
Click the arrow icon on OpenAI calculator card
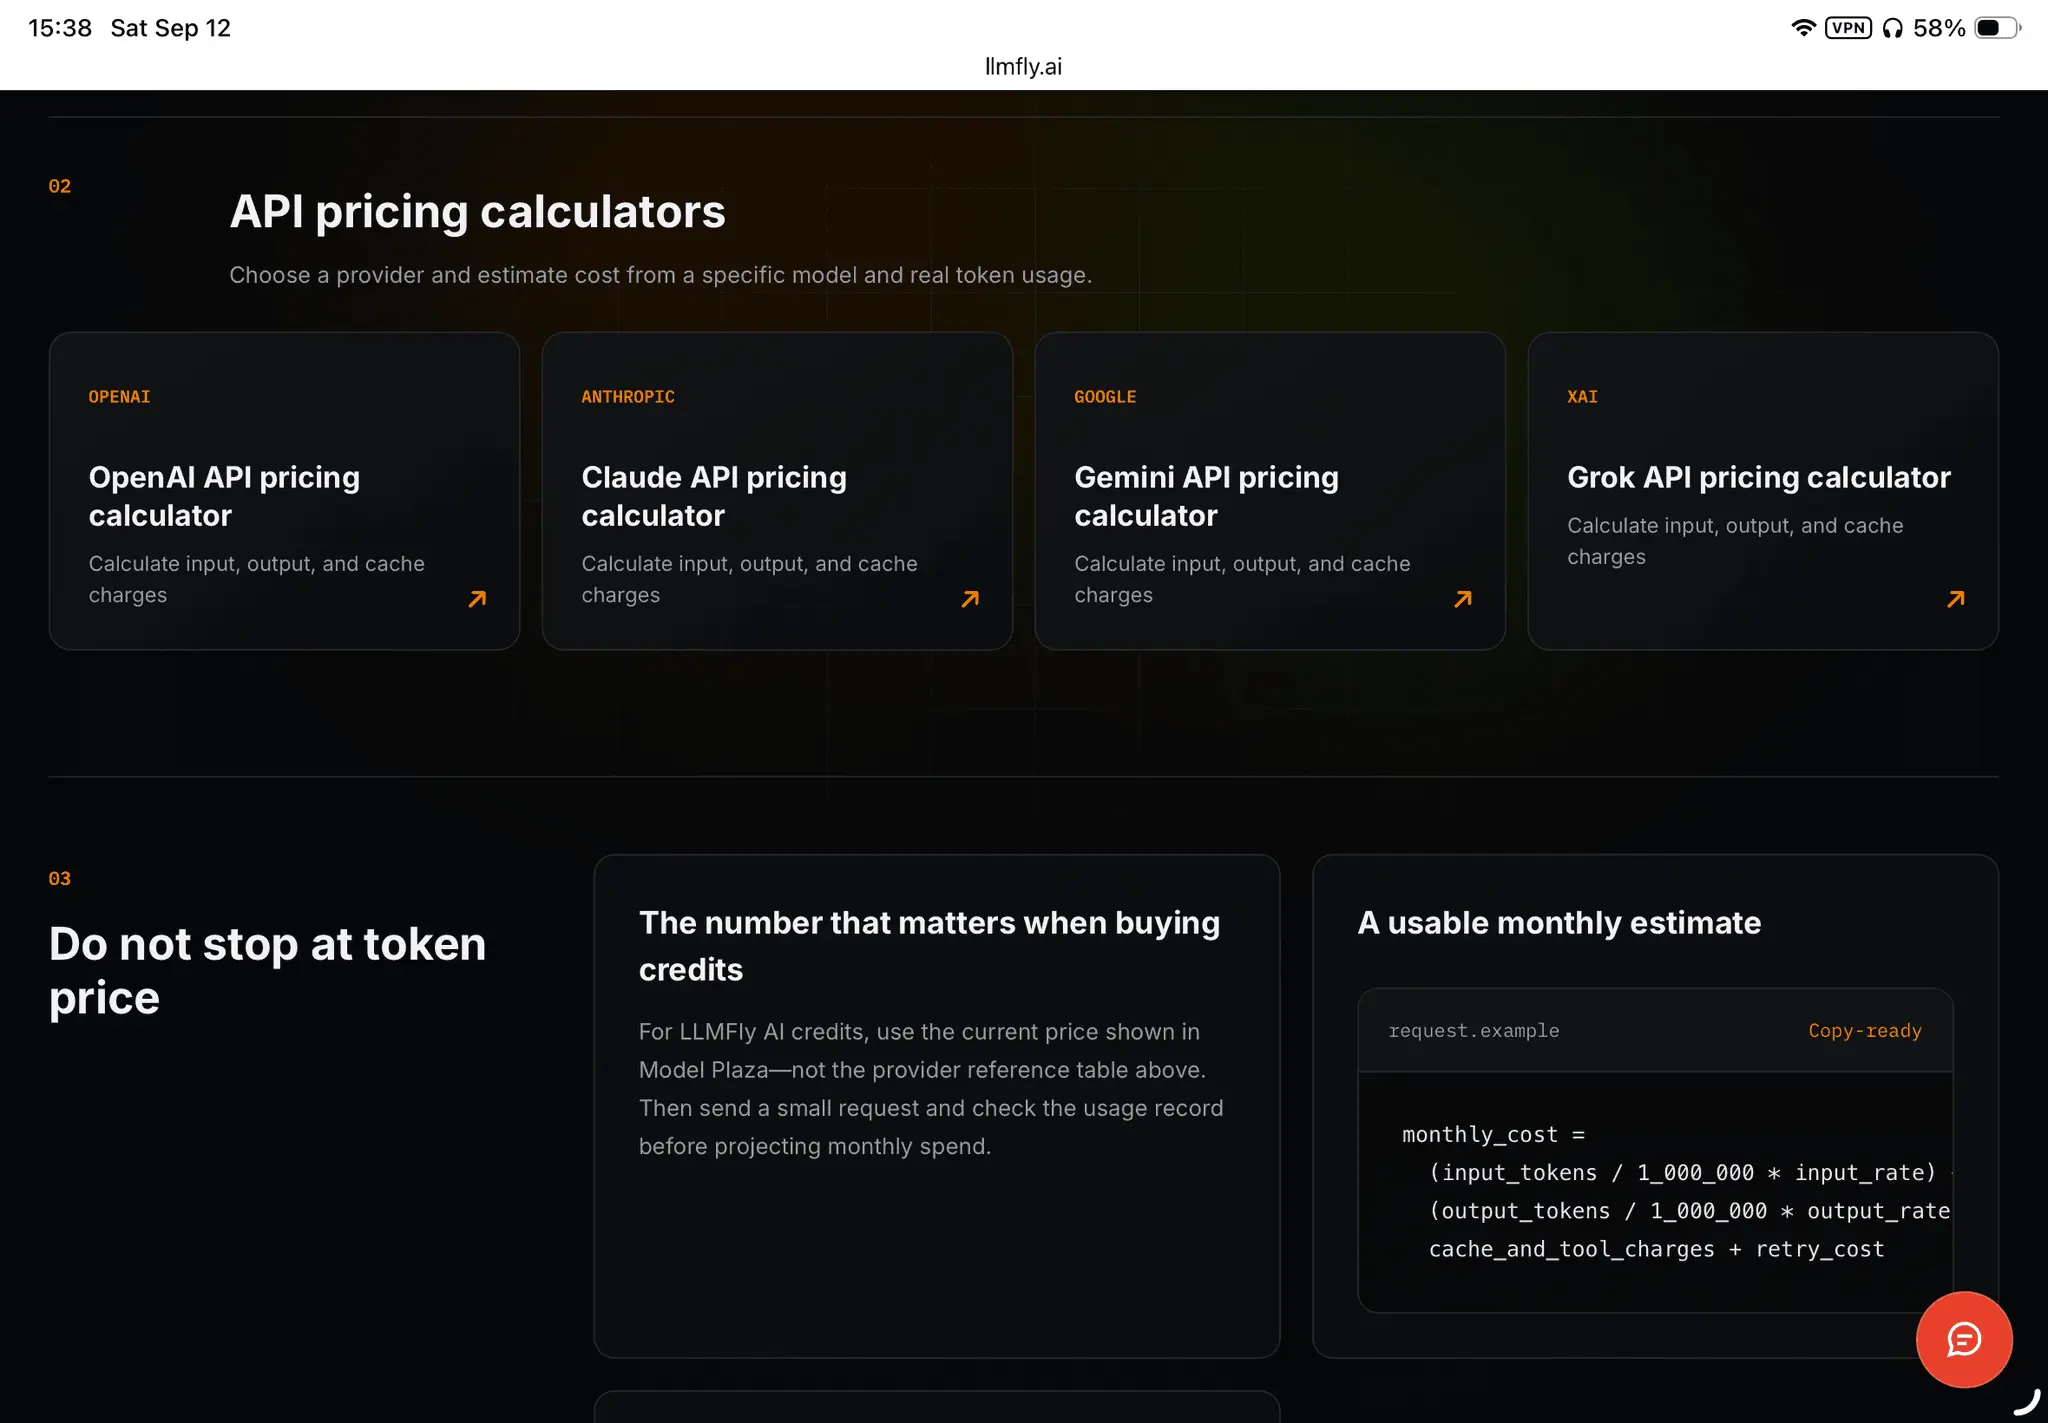[x=477, y=599]
